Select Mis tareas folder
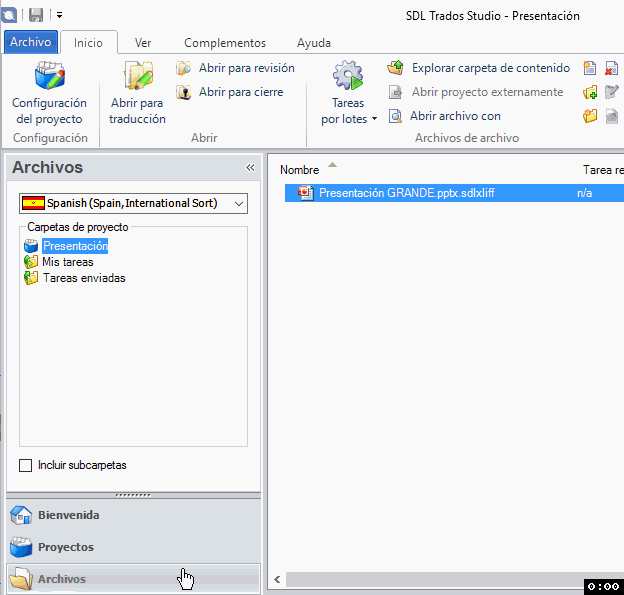Image resolution: width=624 pixels, height=595 pixels. pyautogui.click(x=68, y=262)
